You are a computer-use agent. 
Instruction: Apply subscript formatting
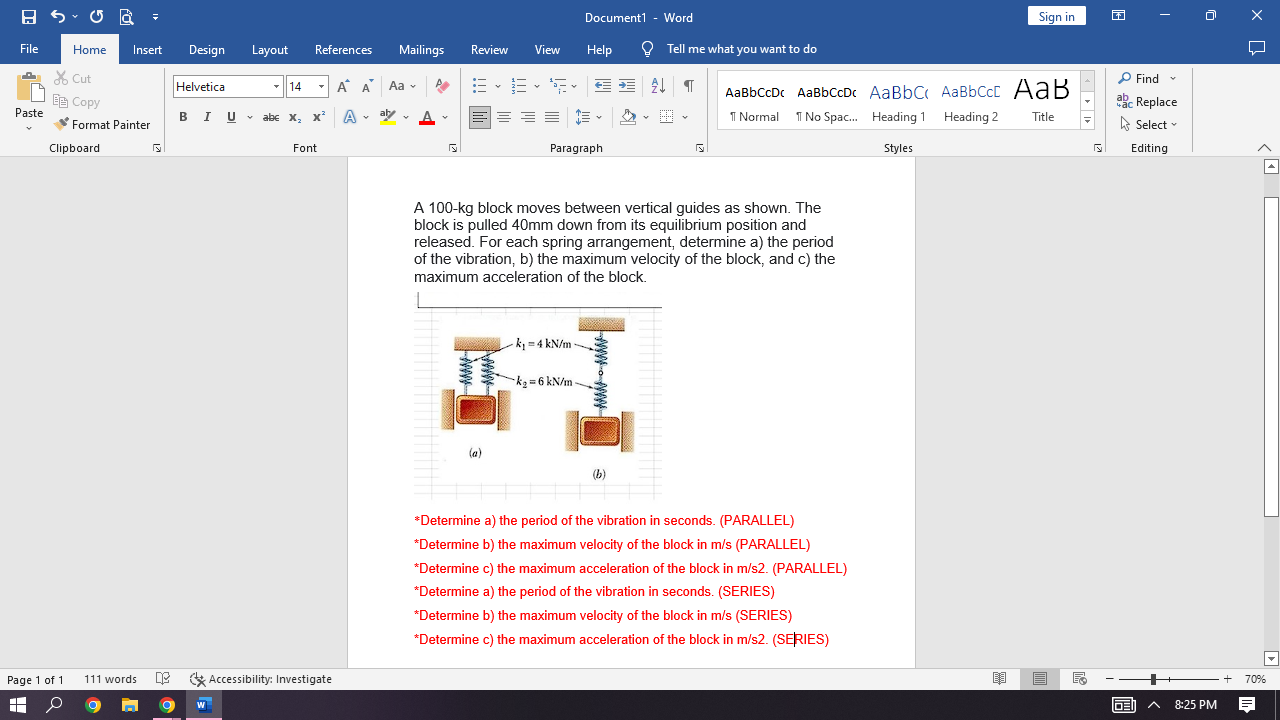pyautogui.click(x=294, y=117)
